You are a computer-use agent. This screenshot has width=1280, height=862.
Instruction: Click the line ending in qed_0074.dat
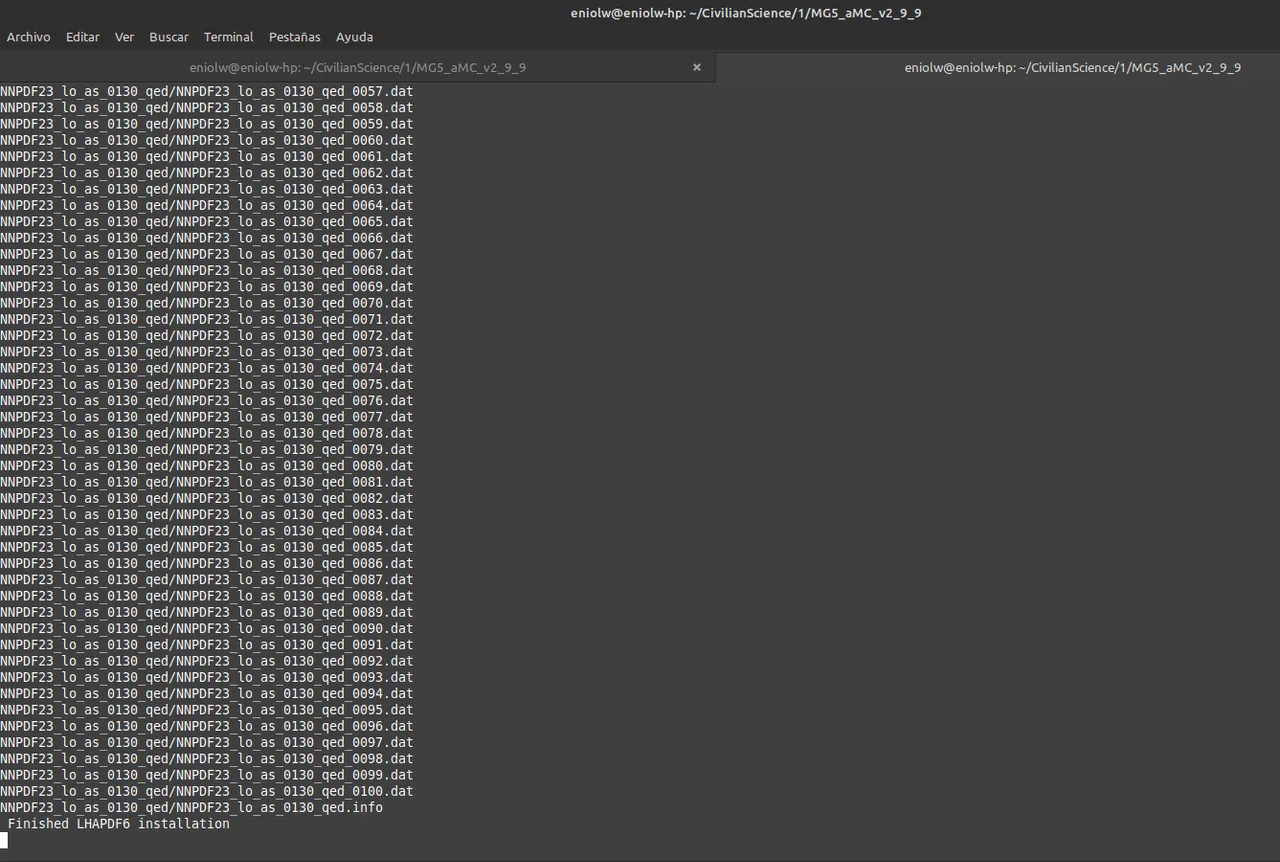click(x=206, y=368)
